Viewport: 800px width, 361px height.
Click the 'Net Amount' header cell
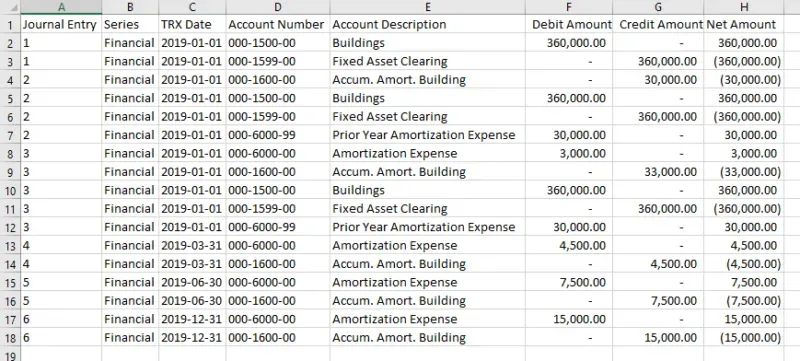pos(744,24)
